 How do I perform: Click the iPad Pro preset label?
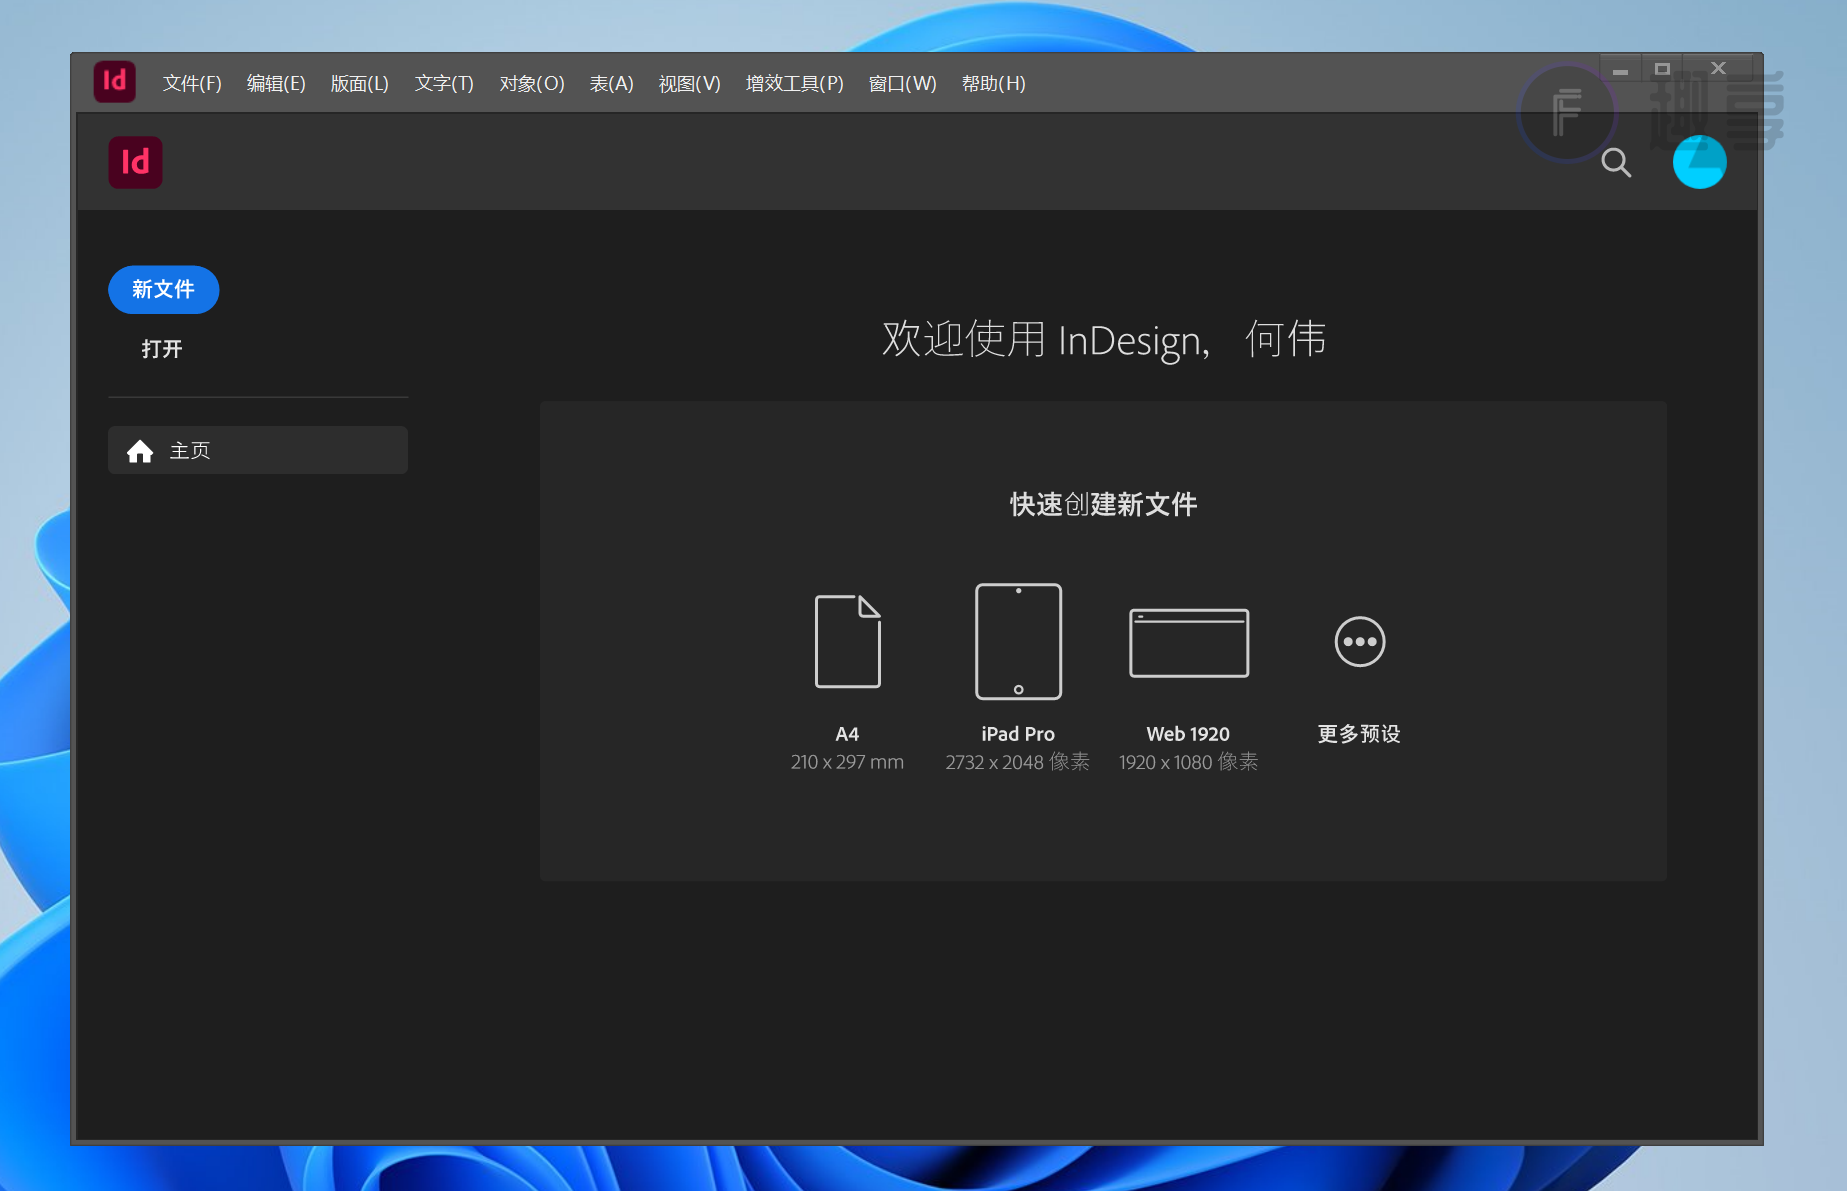pos(1018,734)
